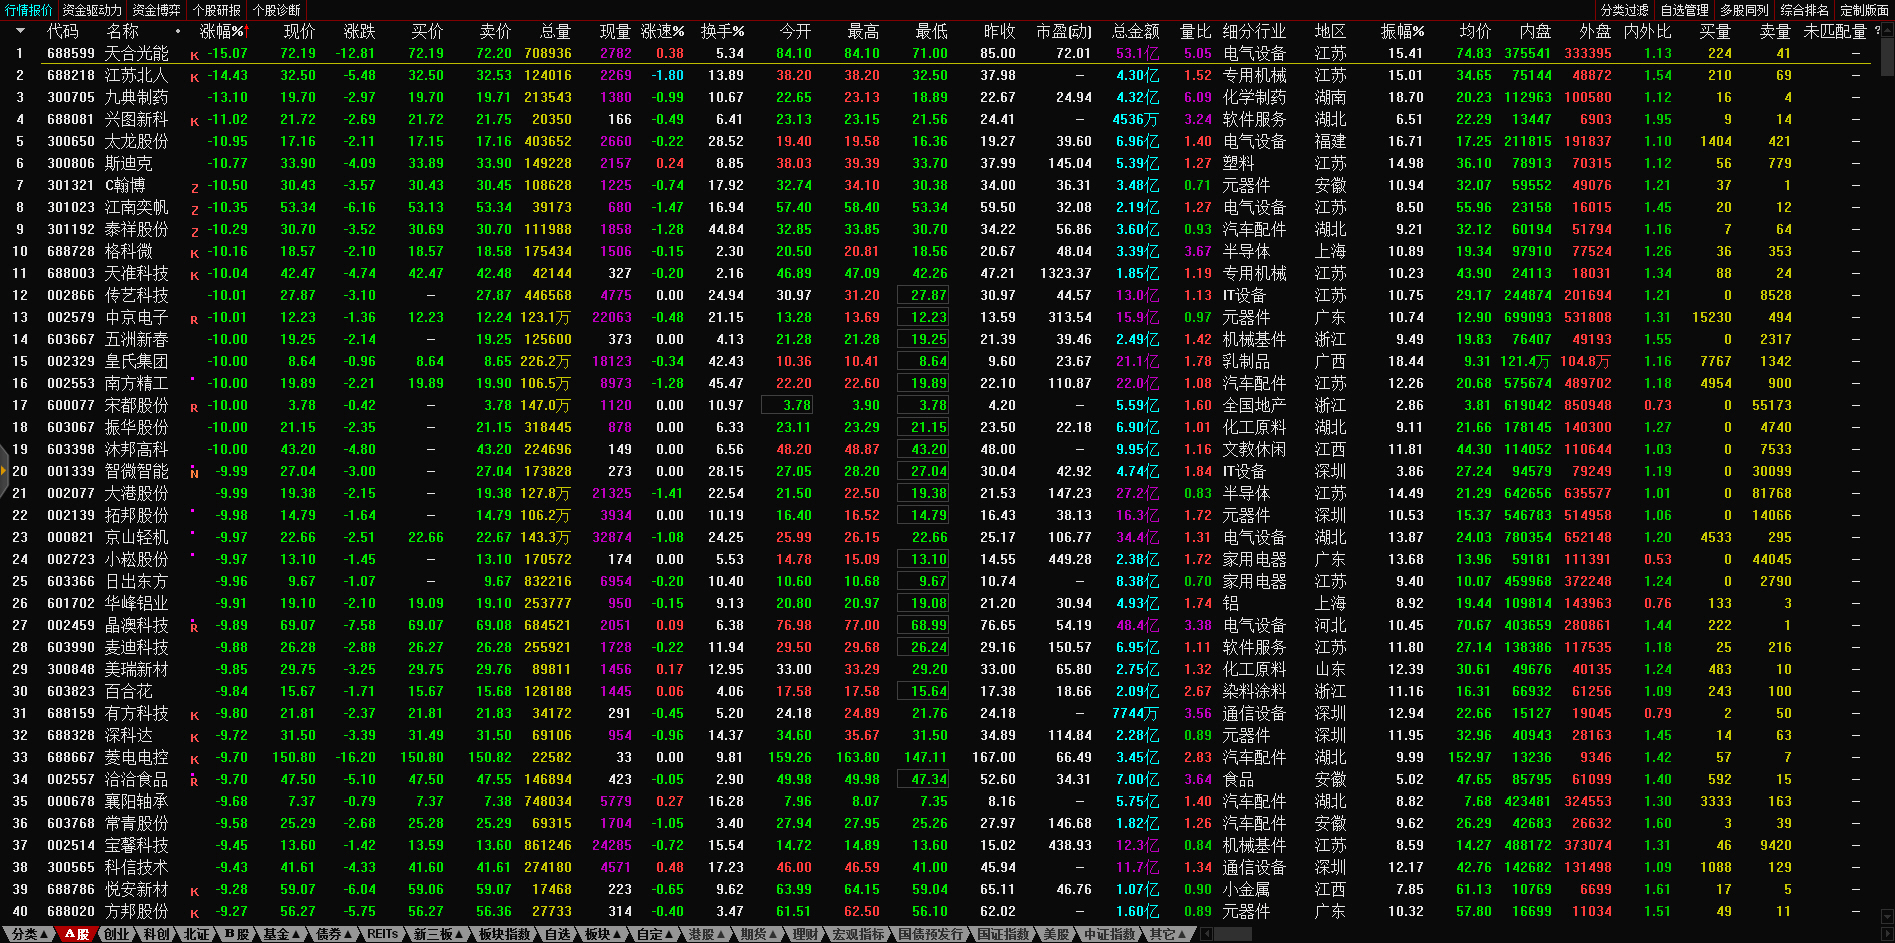Switch to the 资金驱动力 tab

(x=92, y=10)
